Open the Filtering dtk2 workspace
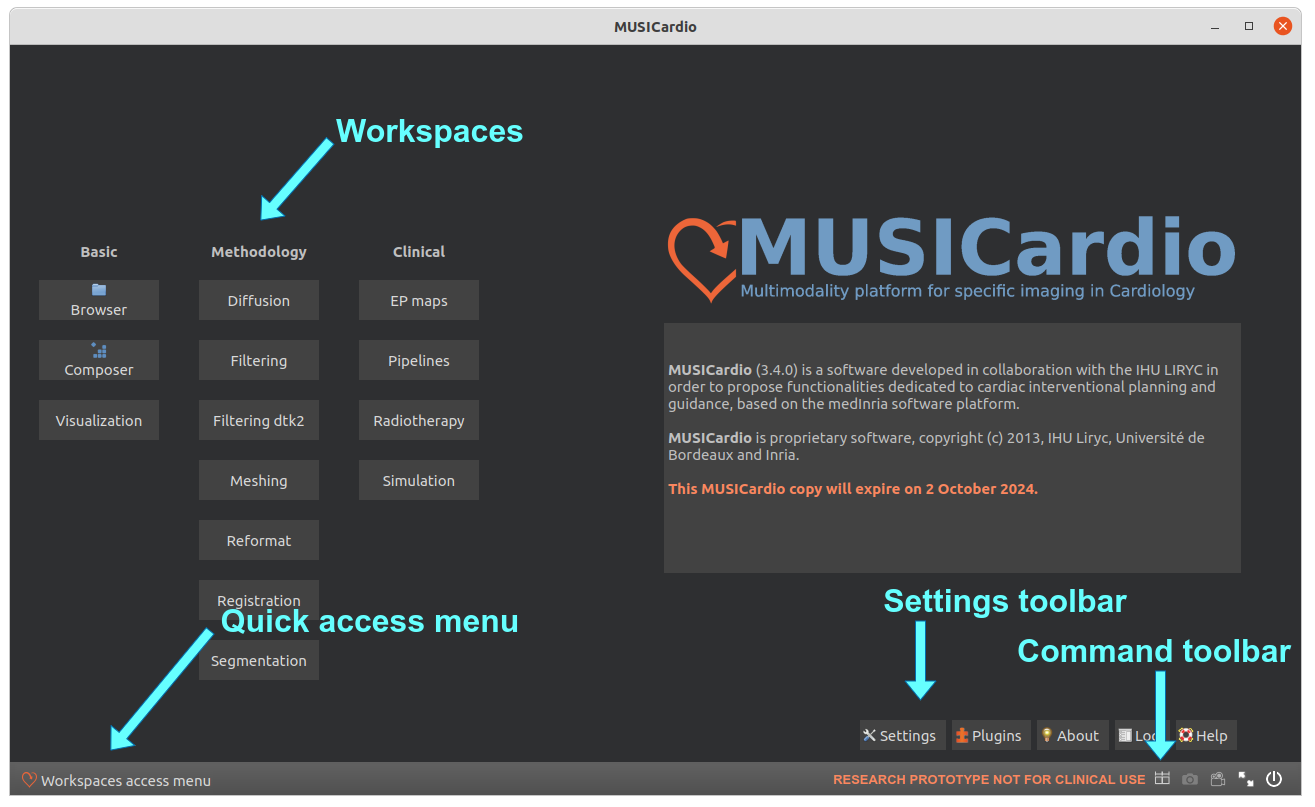1315x807 pixels. pos(259,420)
